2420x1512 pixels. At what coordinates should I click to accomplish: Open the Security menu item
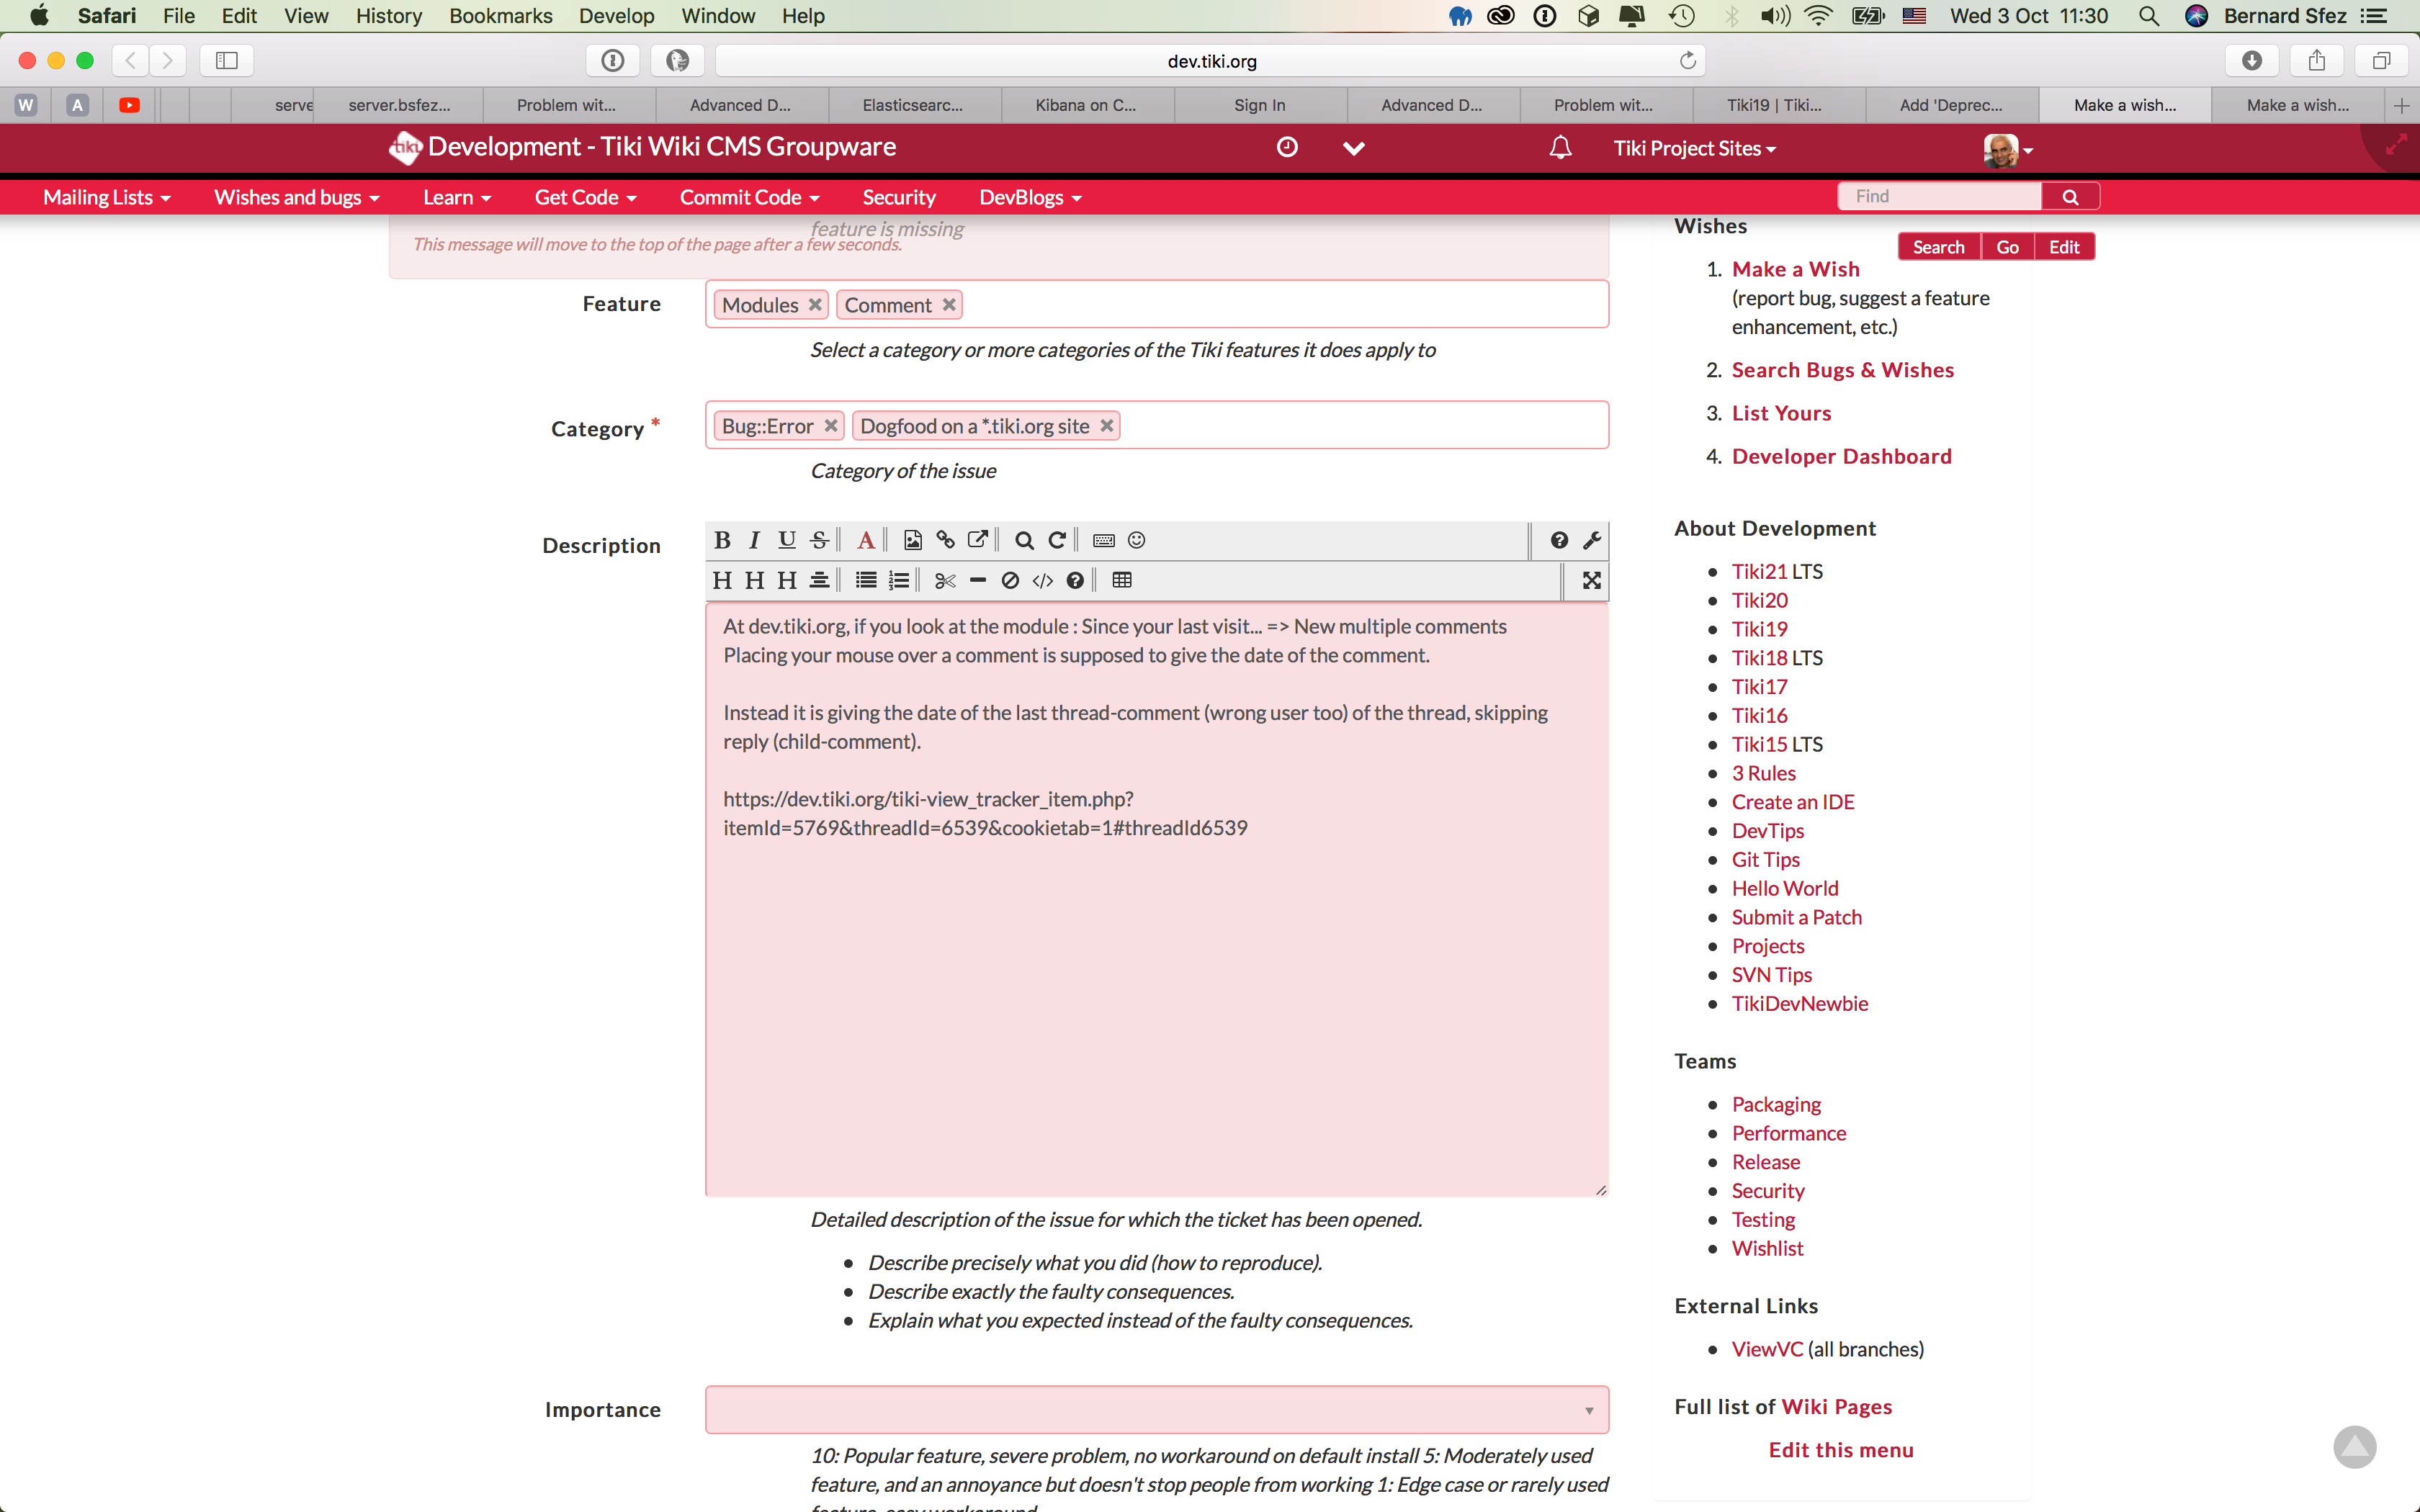[x=898, y=197]
